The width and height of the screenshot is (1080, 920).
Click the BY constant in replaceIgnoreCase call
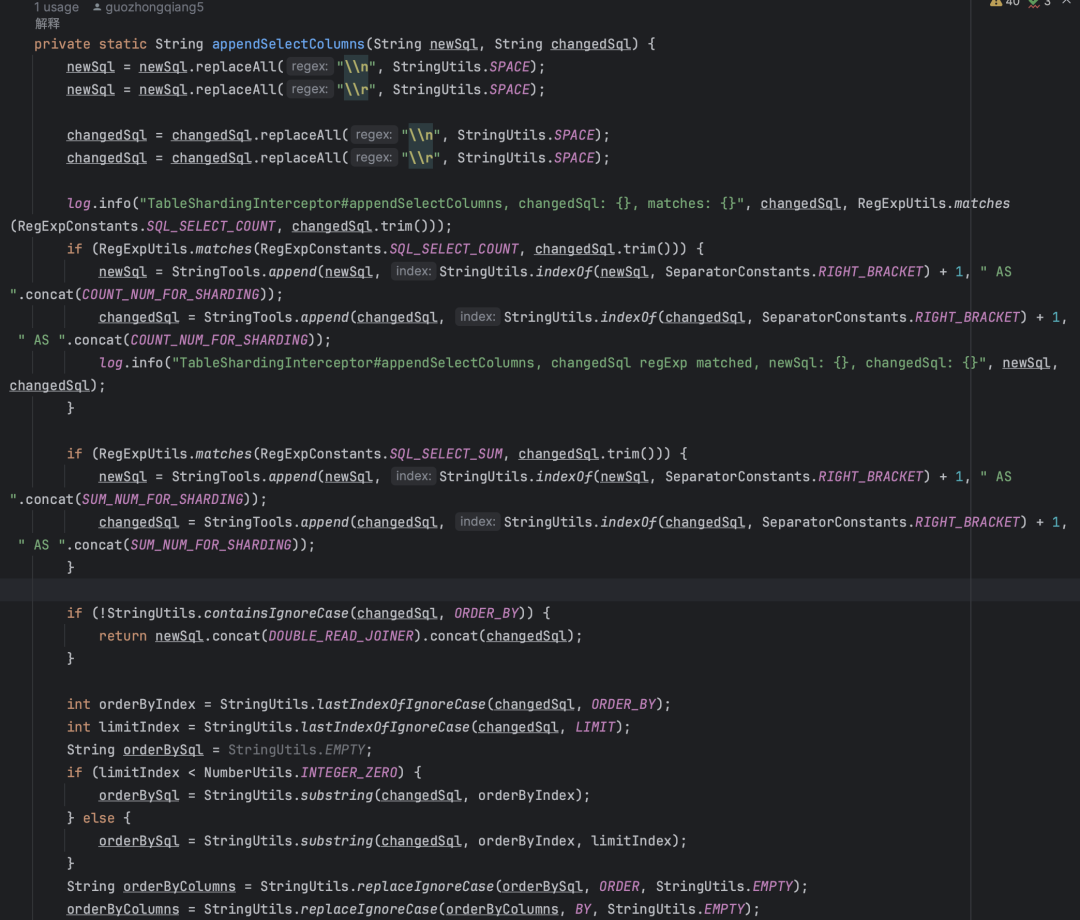[583, 909]
